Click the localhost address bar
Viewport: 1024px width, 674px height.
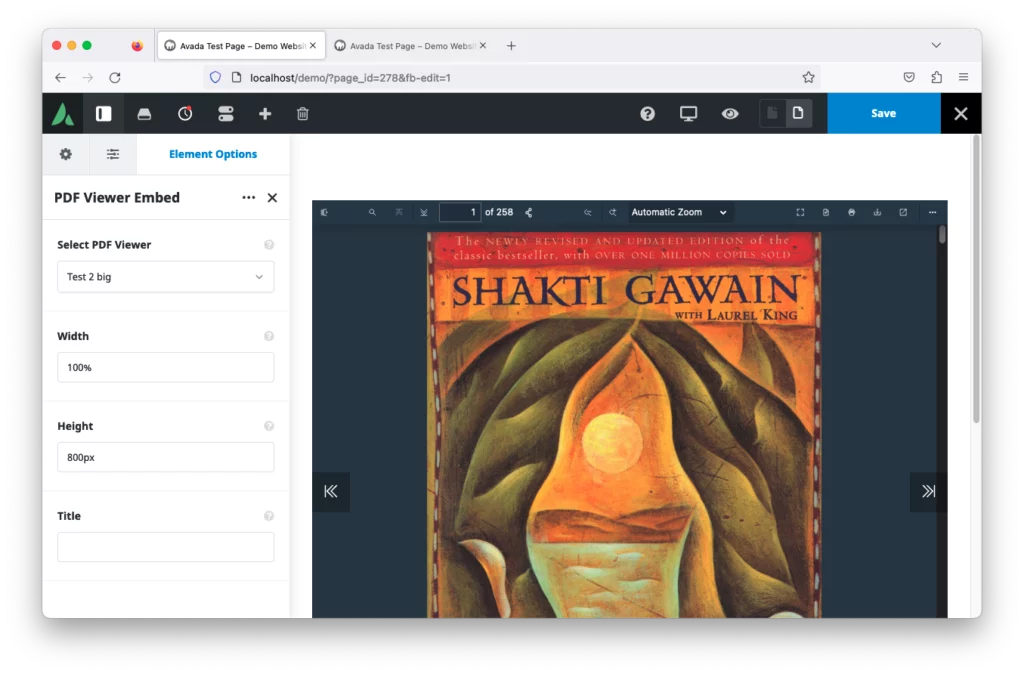(511, 78)
